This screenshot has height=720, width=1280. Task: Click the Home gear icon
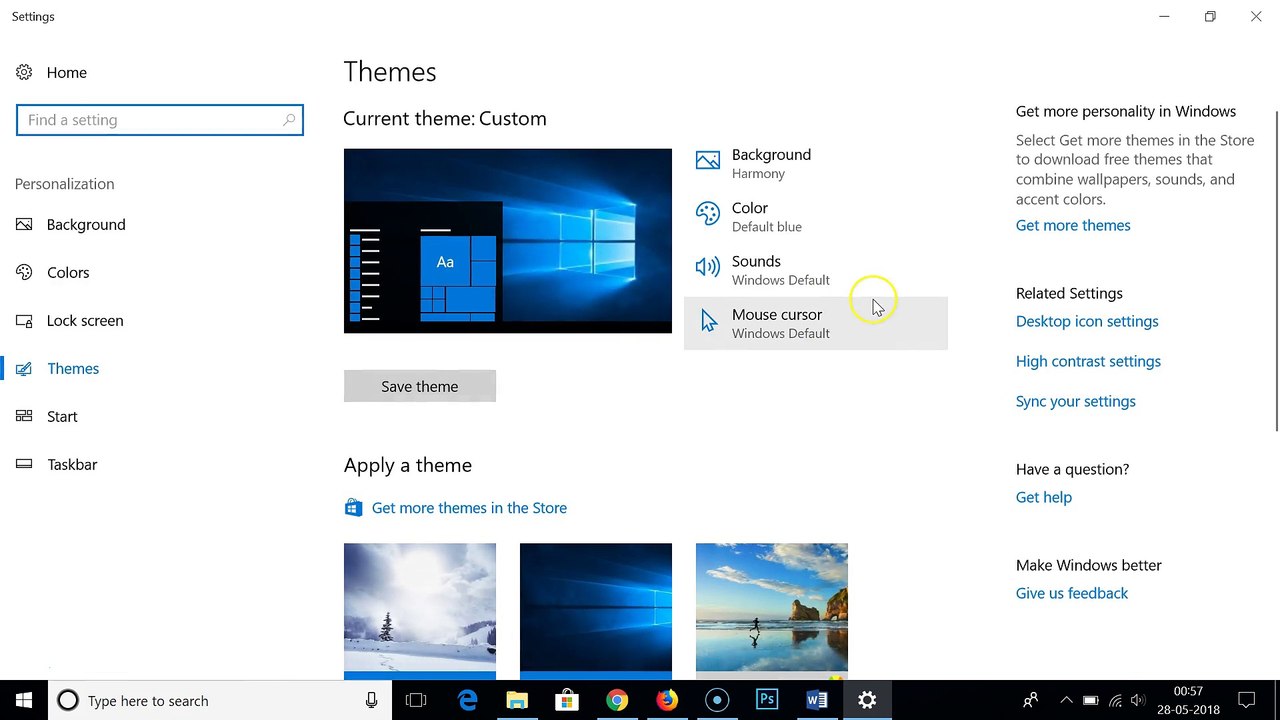point(24,72)
